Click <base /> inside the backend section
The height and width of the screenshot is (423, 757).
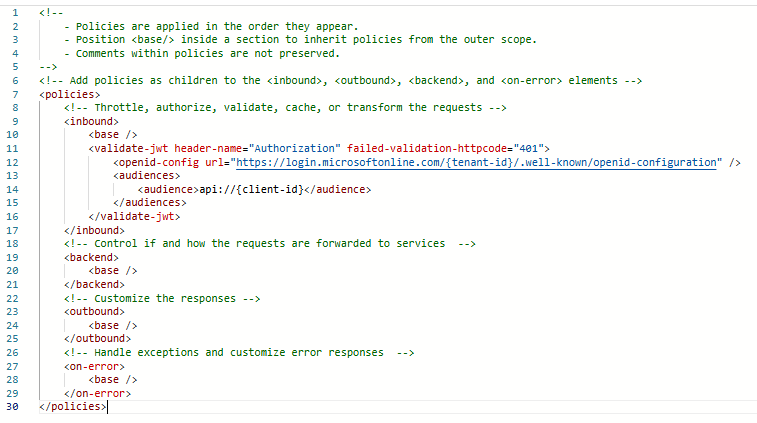point(113,271)
